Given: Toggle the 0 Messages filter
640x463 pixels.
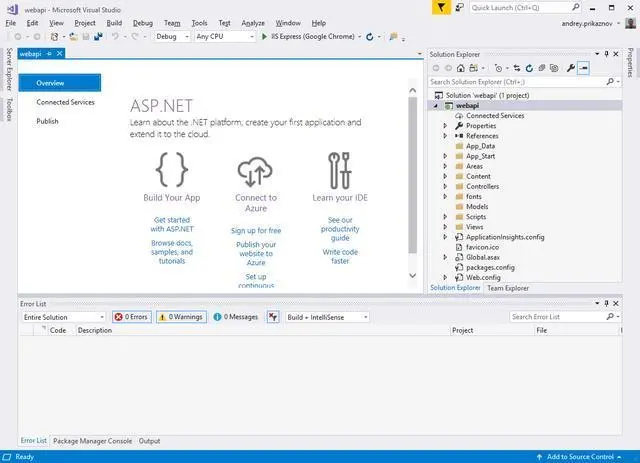Looking at the screenshot, I should click(x=236, y=317).
